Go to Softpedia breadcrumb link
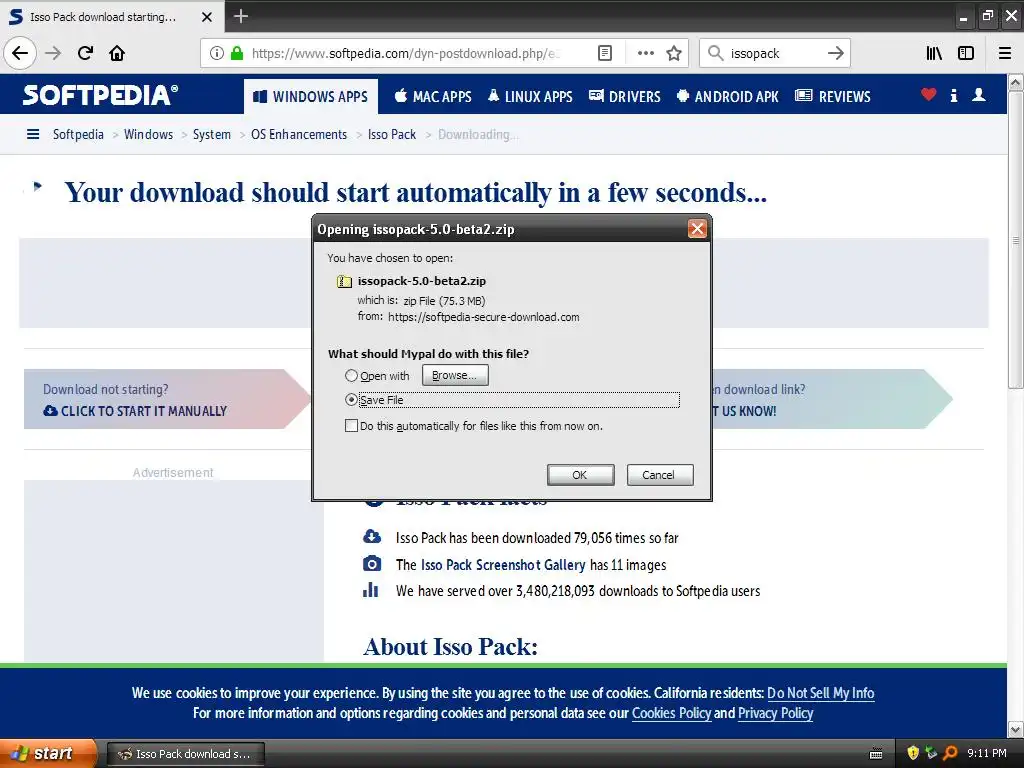The height and width of the screenshot is (768, 1024). [78, 134]
